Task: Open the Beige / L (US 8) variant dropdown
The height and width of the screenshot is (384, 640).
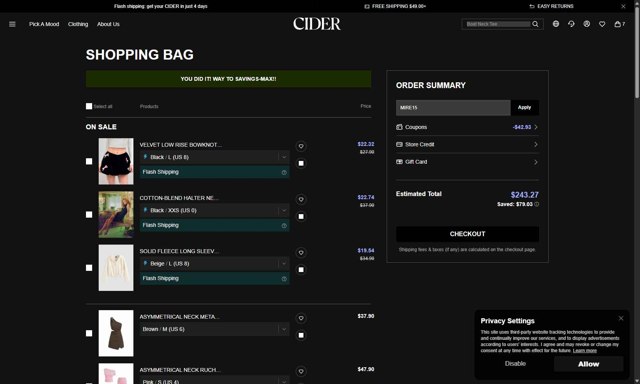Action: click(215, 264)
